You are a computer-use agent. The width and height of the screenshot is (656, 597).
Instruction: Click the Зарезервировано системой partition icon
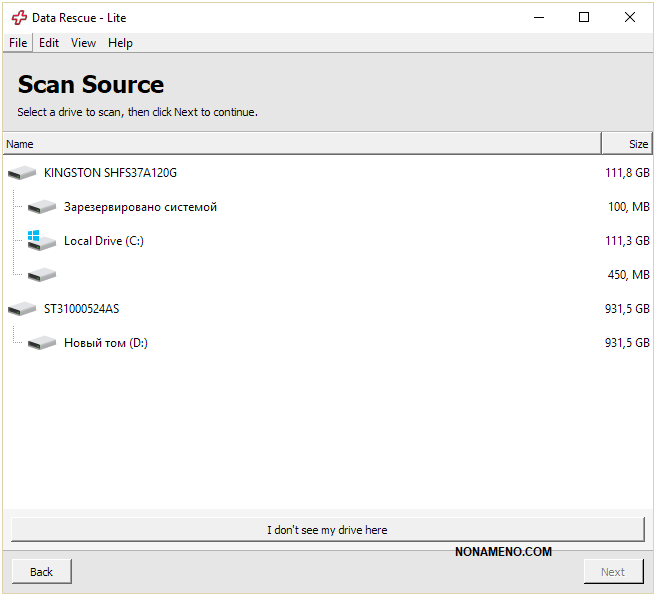tap(42, 207)
